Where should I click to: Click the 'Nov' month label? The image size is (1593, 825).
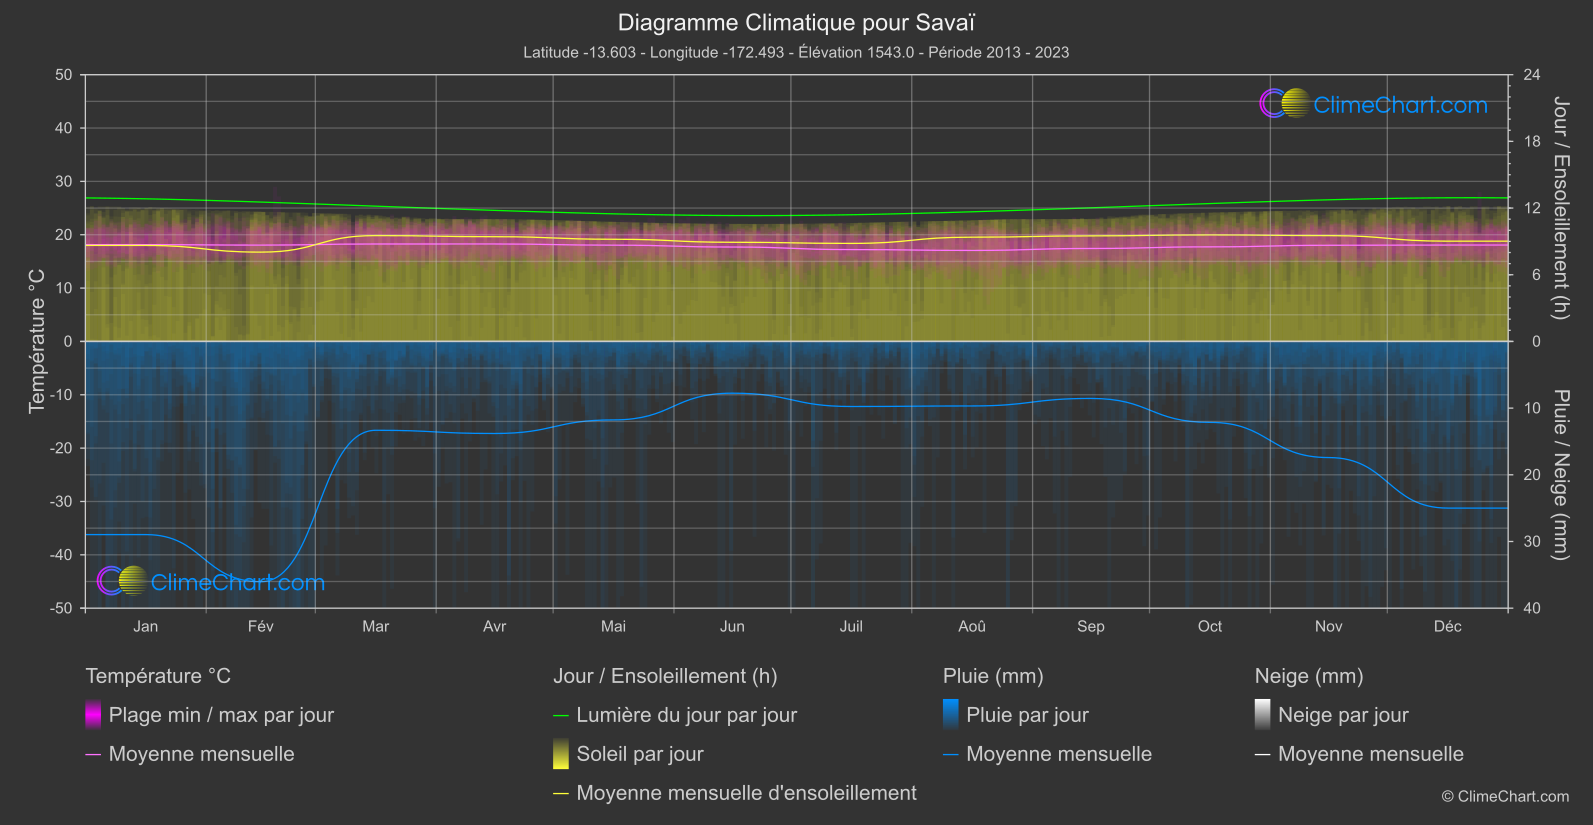[x=1329, y=626]
